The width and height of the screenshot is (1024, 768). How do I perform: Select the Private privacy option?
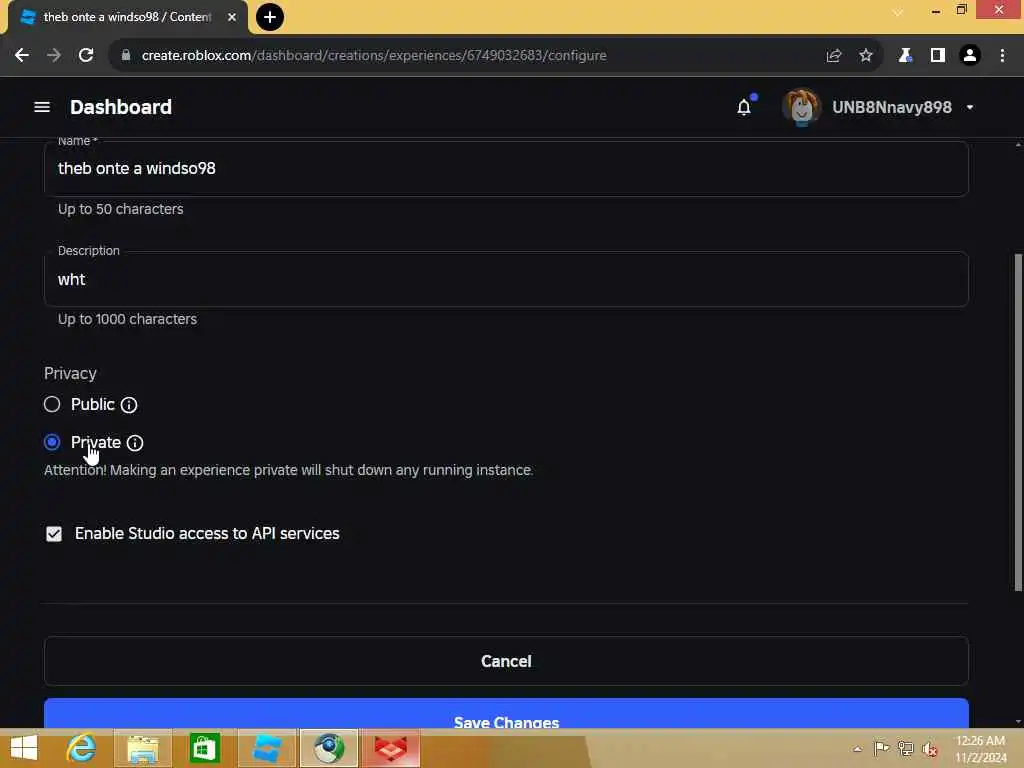click(52, 443)
